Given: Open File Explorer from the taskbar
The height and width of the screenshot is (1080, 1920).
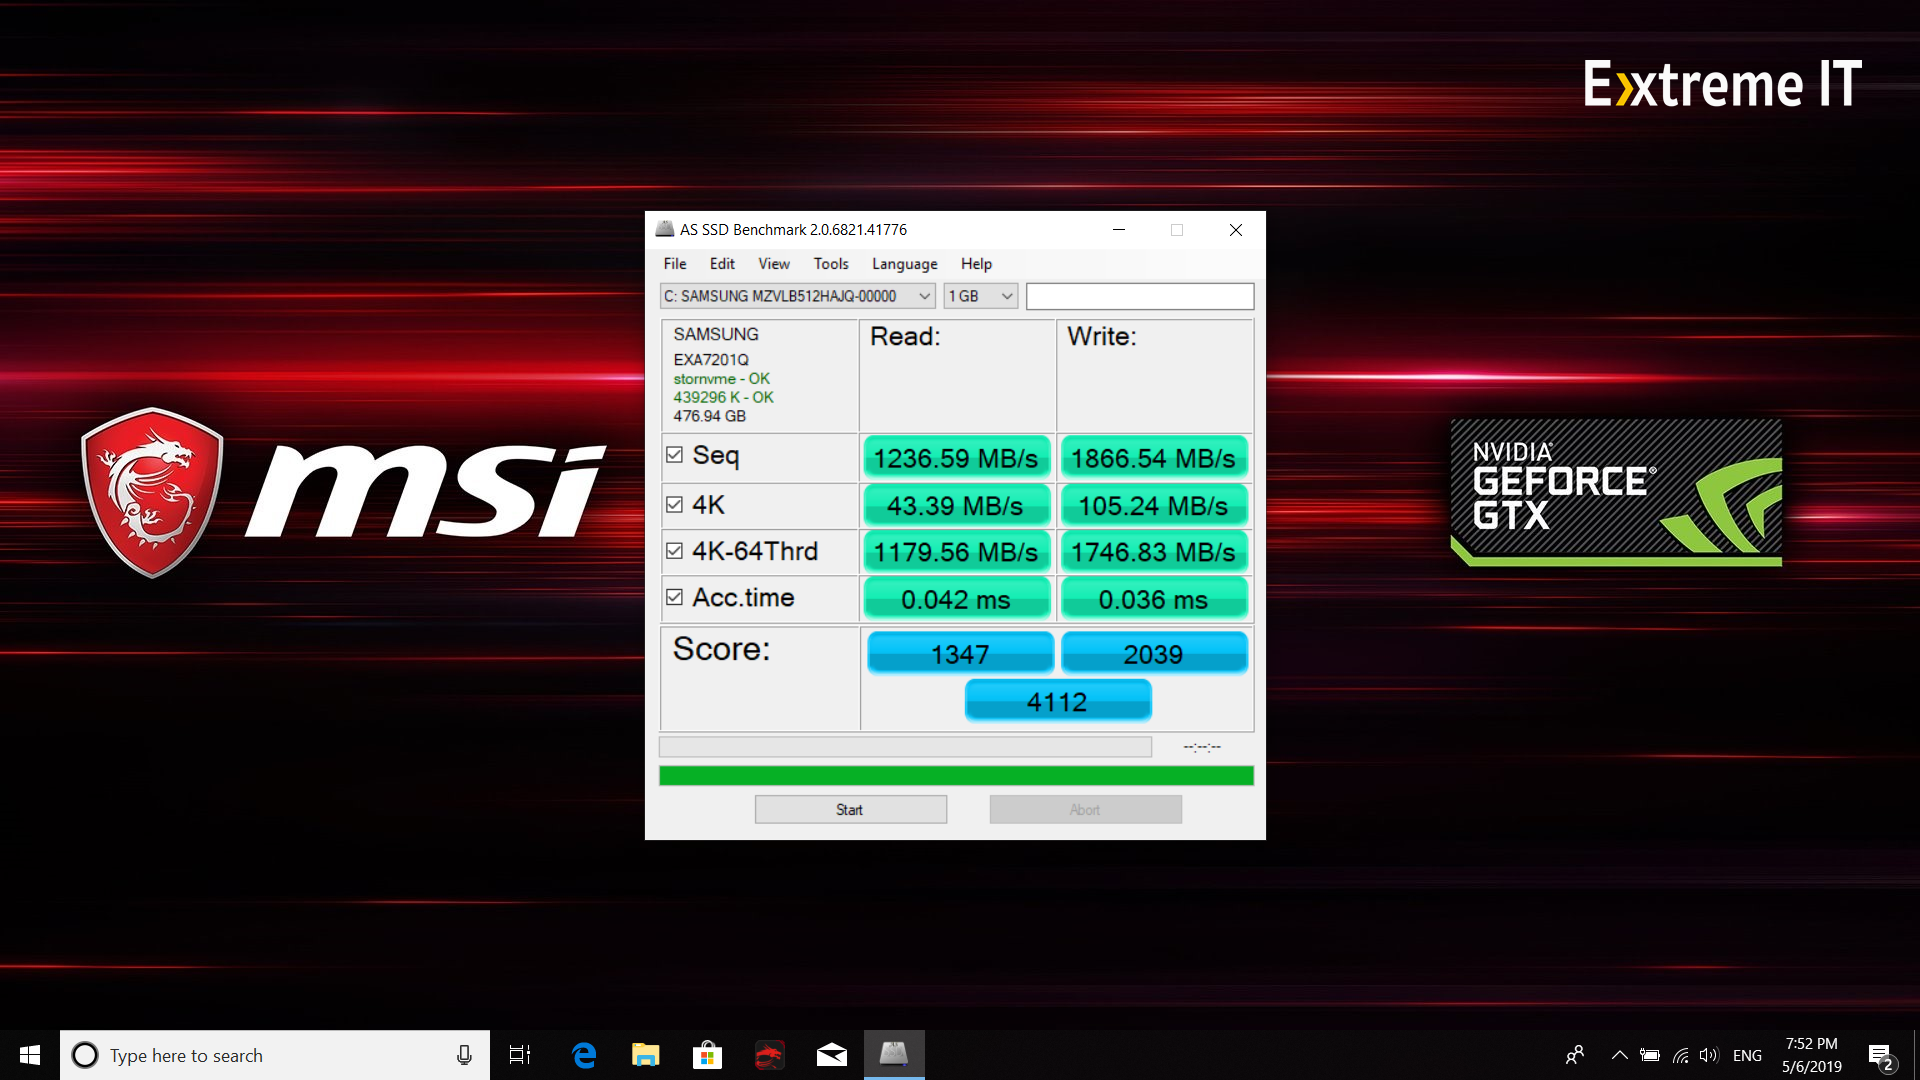Looking at the screenshot, I should pyautogui.click(x=646, y=1055).
